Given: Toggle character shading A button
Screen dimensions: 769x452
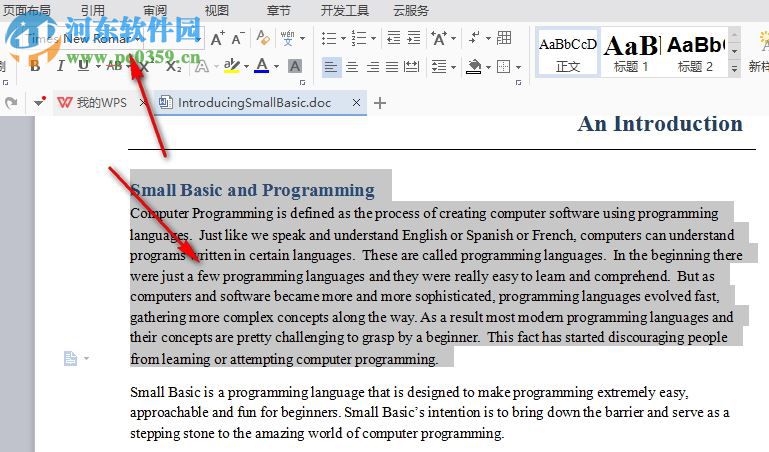Looking at the screenshot, I should coord(295,66).
